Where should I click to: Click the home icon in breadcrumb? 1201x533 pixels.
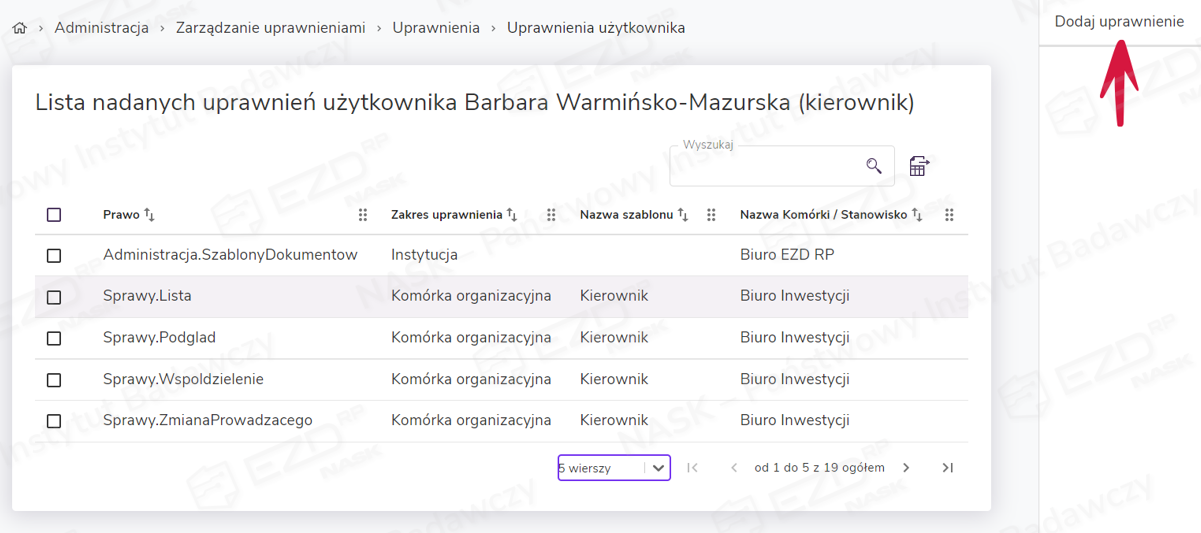click(20, 29)
